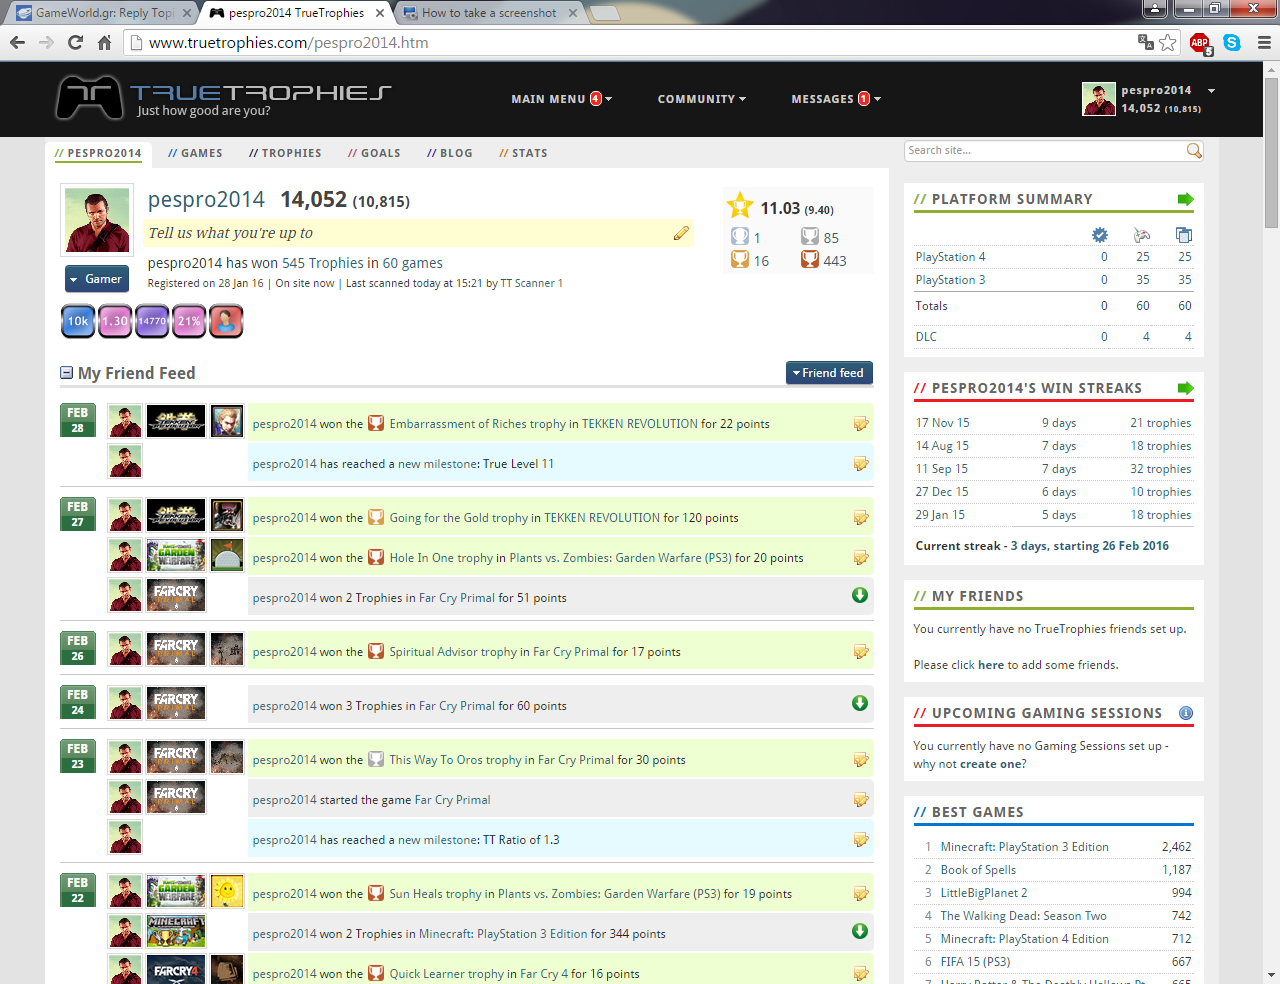Switch to the Trophies tab

pyautogui.click(x=285, y=153)
